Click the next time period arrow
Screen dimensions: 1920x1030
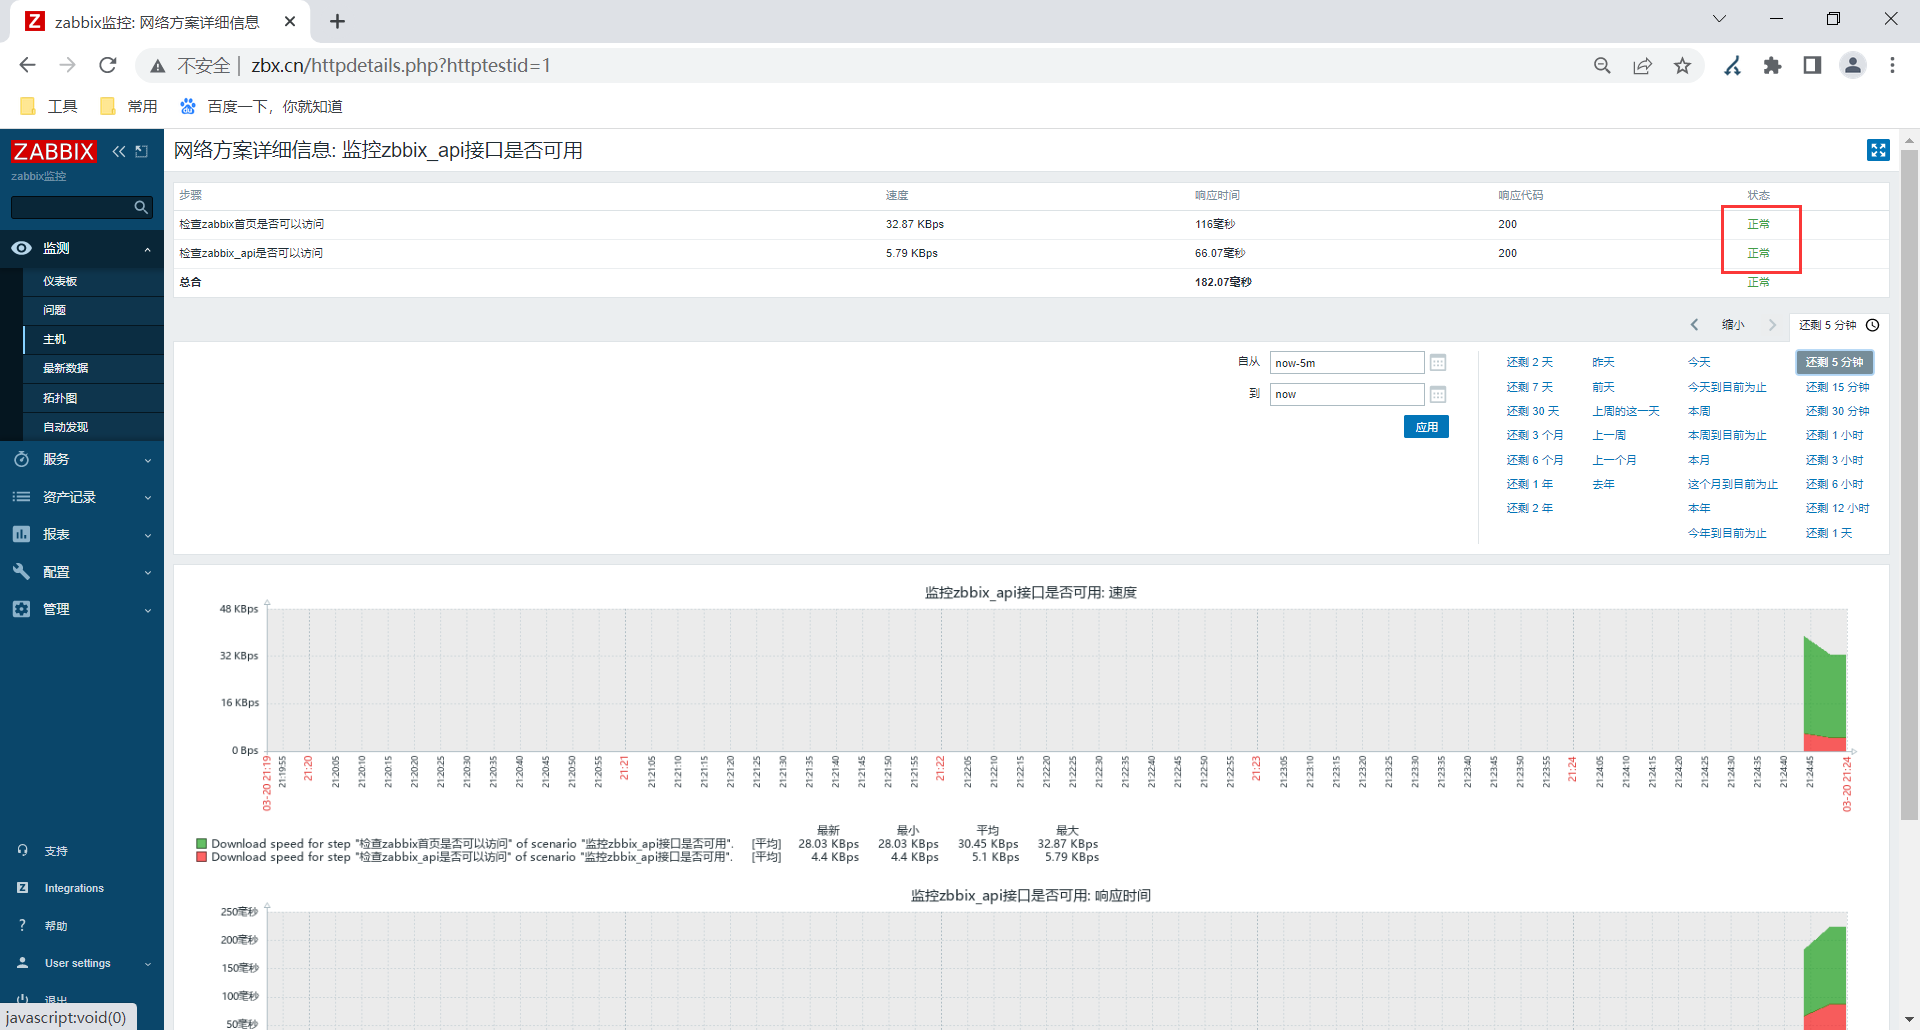click(x=1772, y=325)
